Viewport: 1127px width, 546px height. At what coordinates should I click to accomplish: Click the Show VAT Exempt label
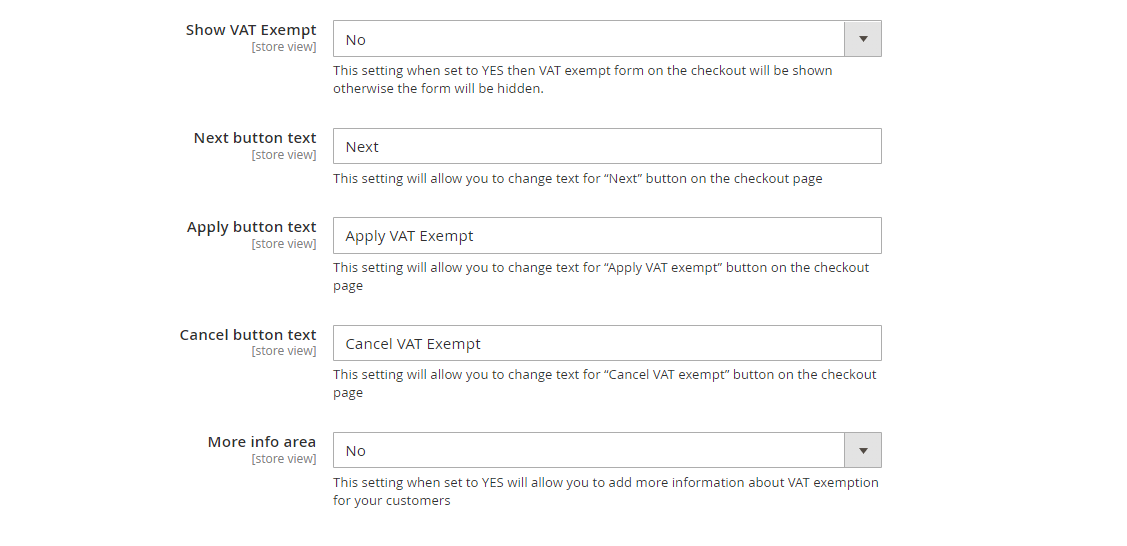pyautogui.click(x=251, y=30)
